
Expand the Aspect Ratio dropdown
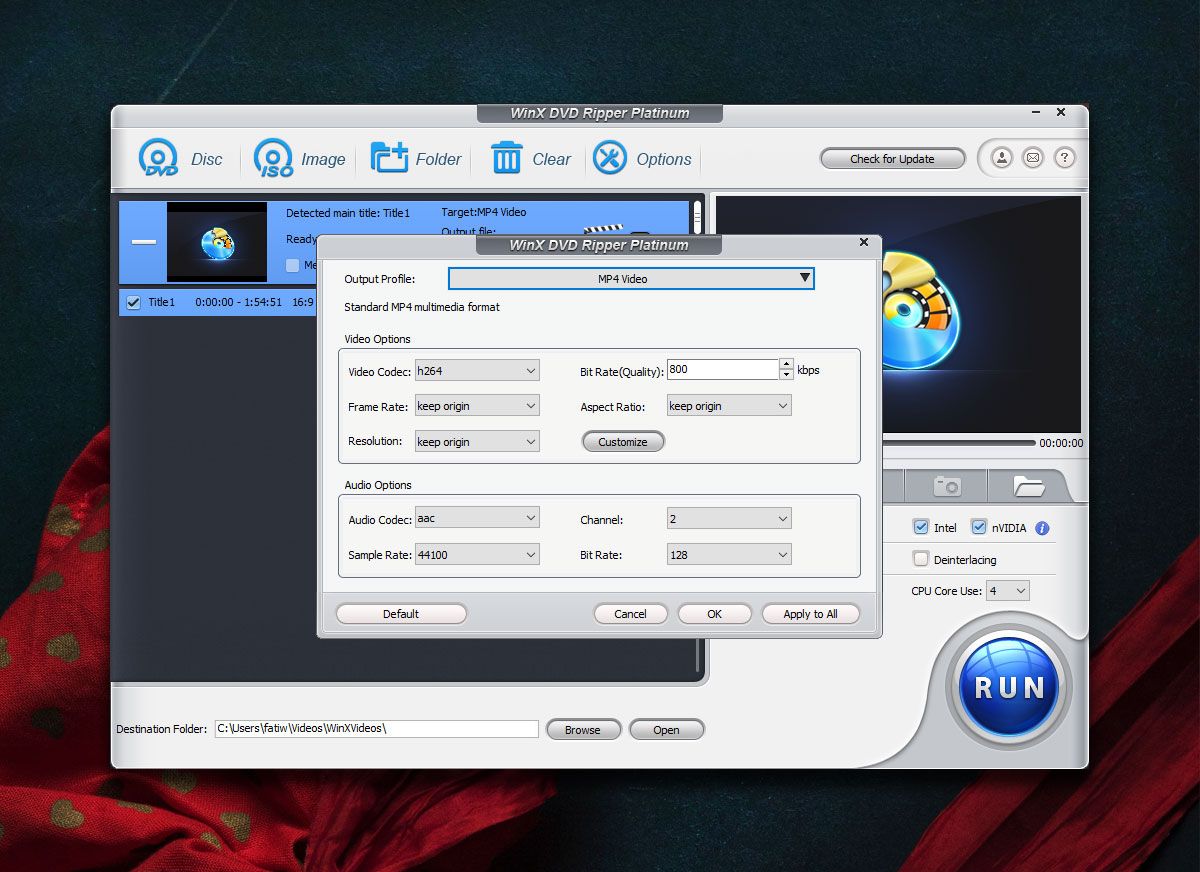(x=729, y=405)
